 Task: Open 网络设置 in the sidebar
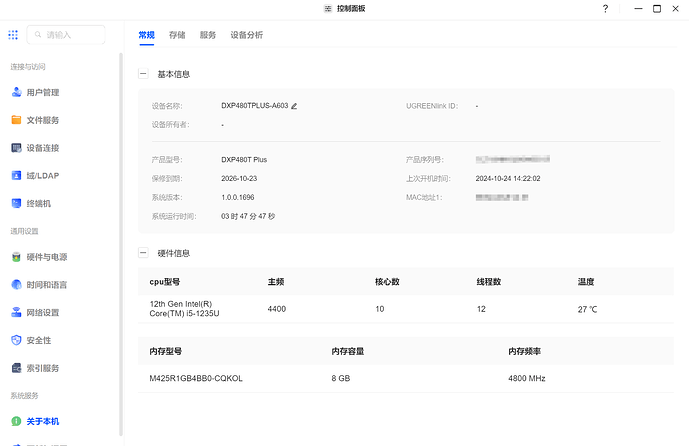coord(42,312)
